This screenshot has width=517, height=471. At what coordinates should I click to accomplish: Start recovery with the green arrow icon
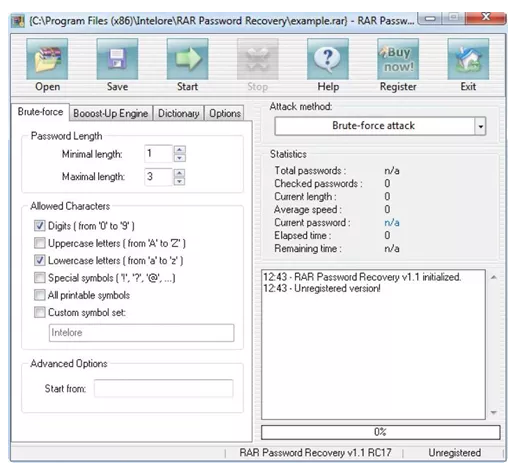coord(187,59)
